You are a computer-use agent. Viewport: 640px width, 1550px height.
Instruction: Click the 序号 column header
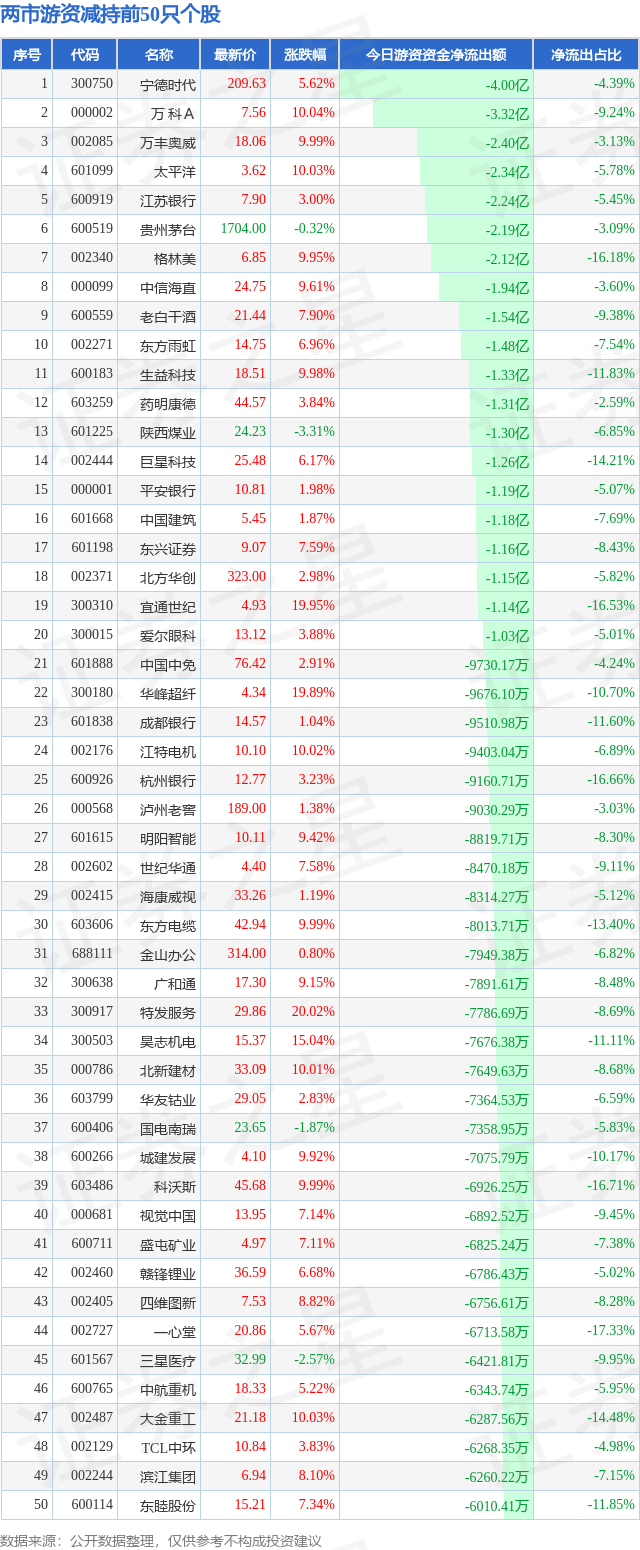coord(27,55)
